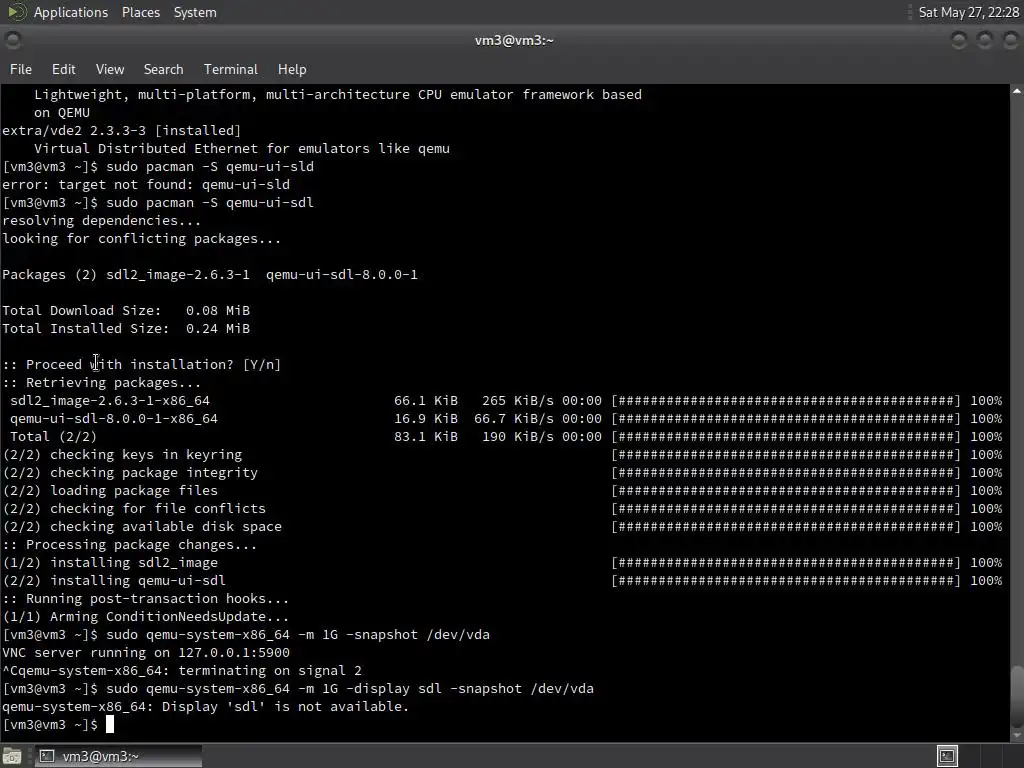Click the scrollbar up arrow
1024x768 pixels.
coord(1017,91)
